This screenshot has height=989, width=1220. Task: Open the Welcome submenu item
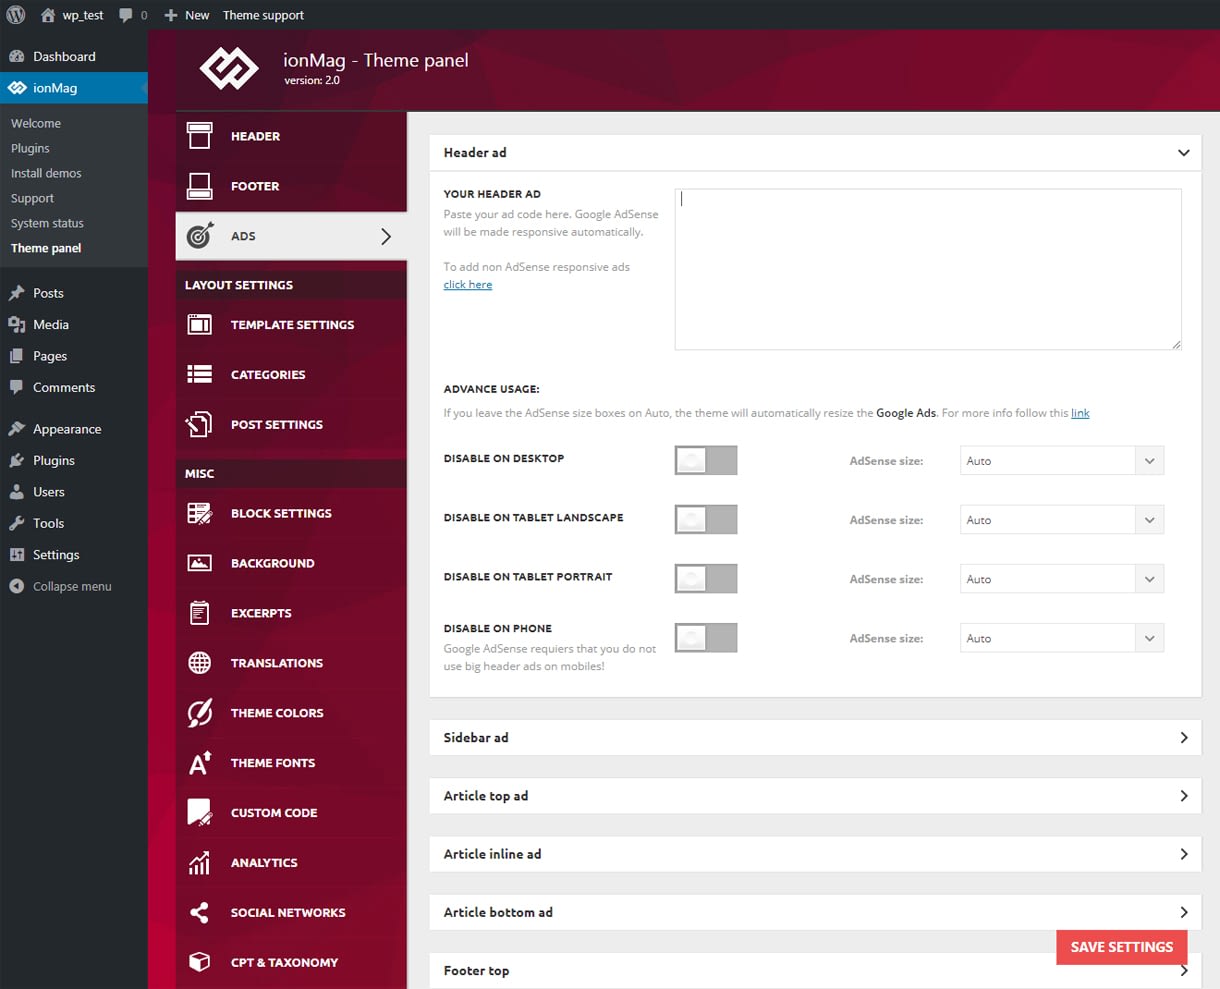36,123
